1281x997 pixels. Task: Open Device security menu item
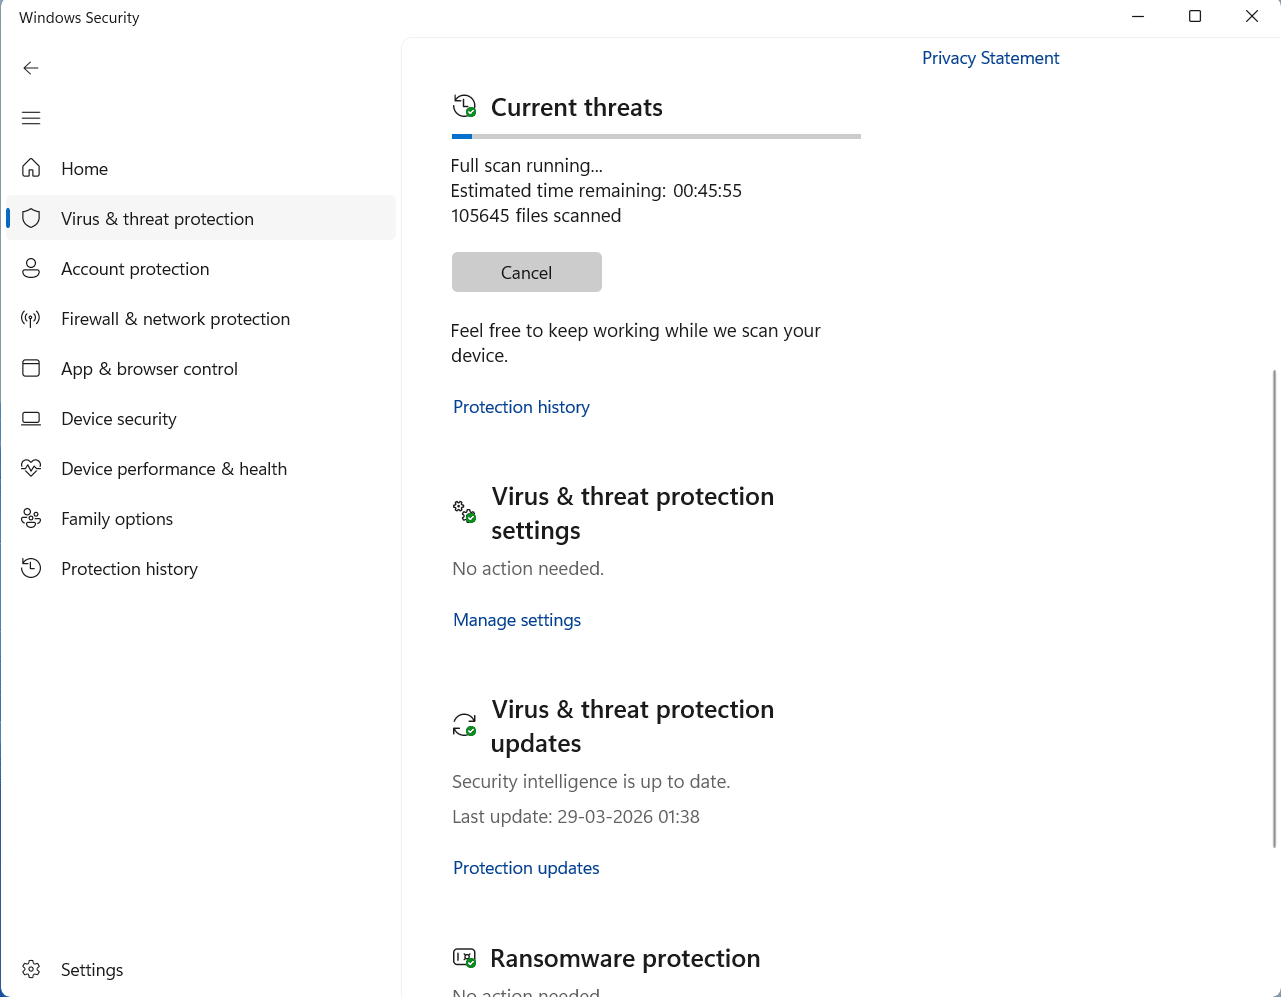click(119, 418)
